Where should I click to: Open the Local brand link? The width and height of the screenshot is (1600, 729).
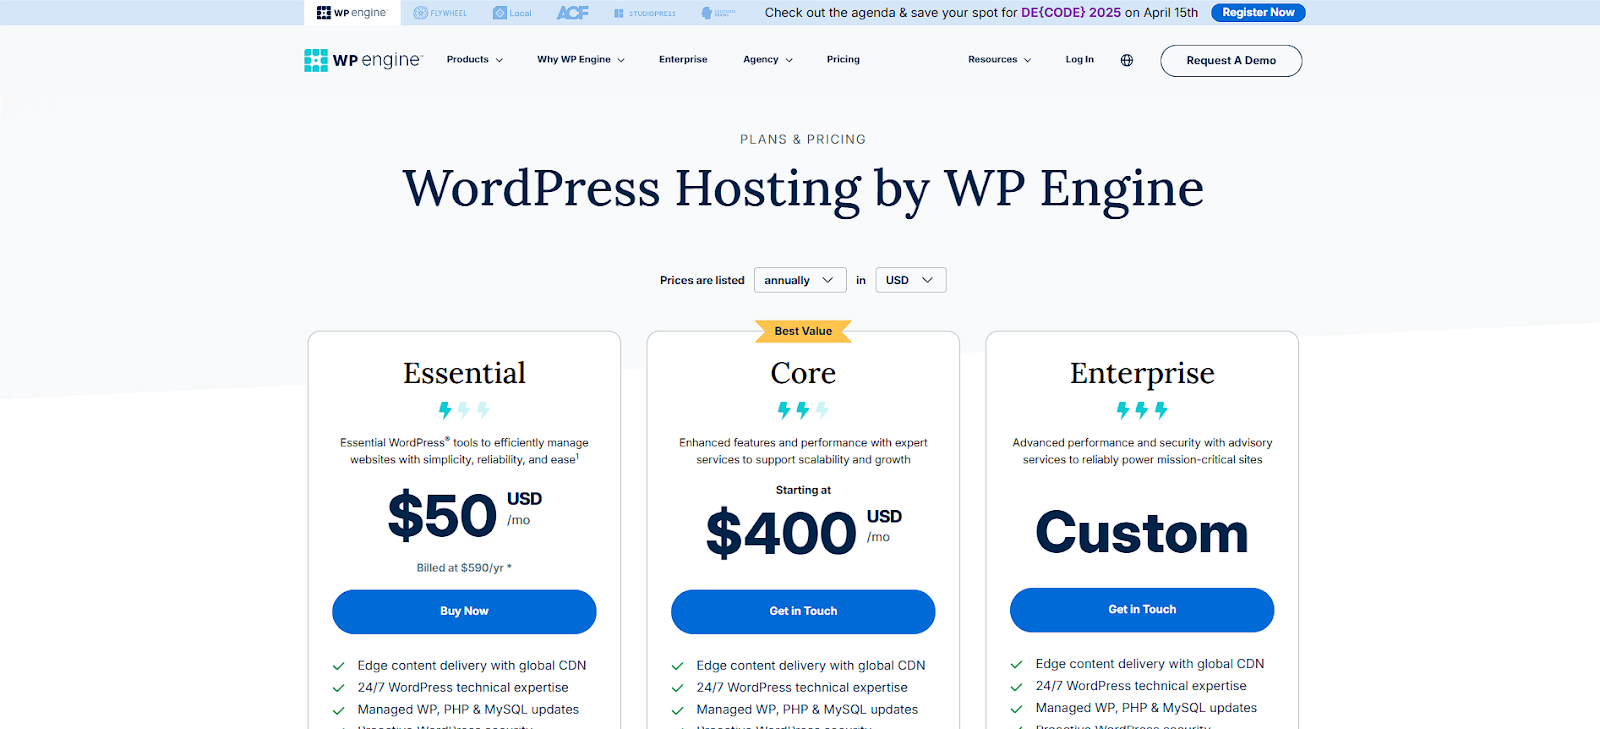pyautogui.click(x=512, y=13)
